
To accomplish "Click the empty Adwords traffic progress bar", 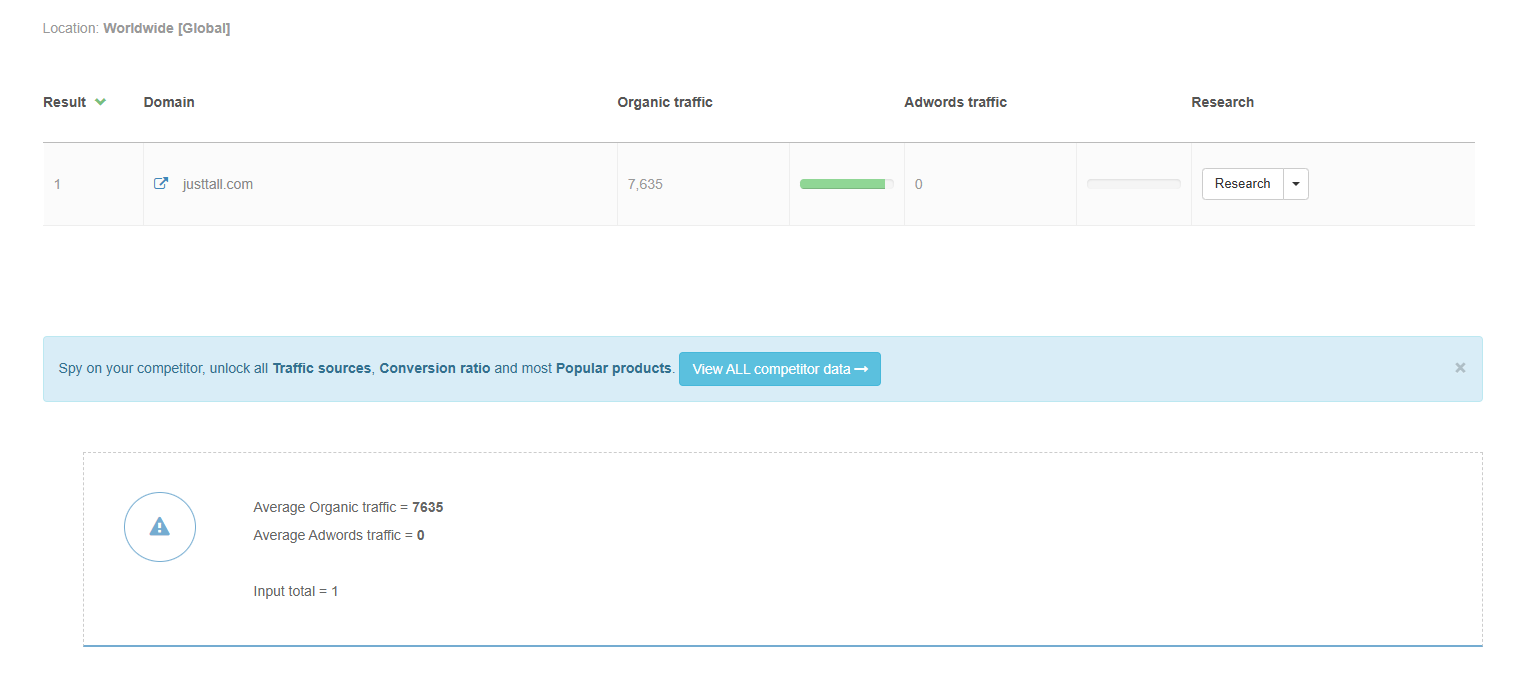I will coord(1134,184).
